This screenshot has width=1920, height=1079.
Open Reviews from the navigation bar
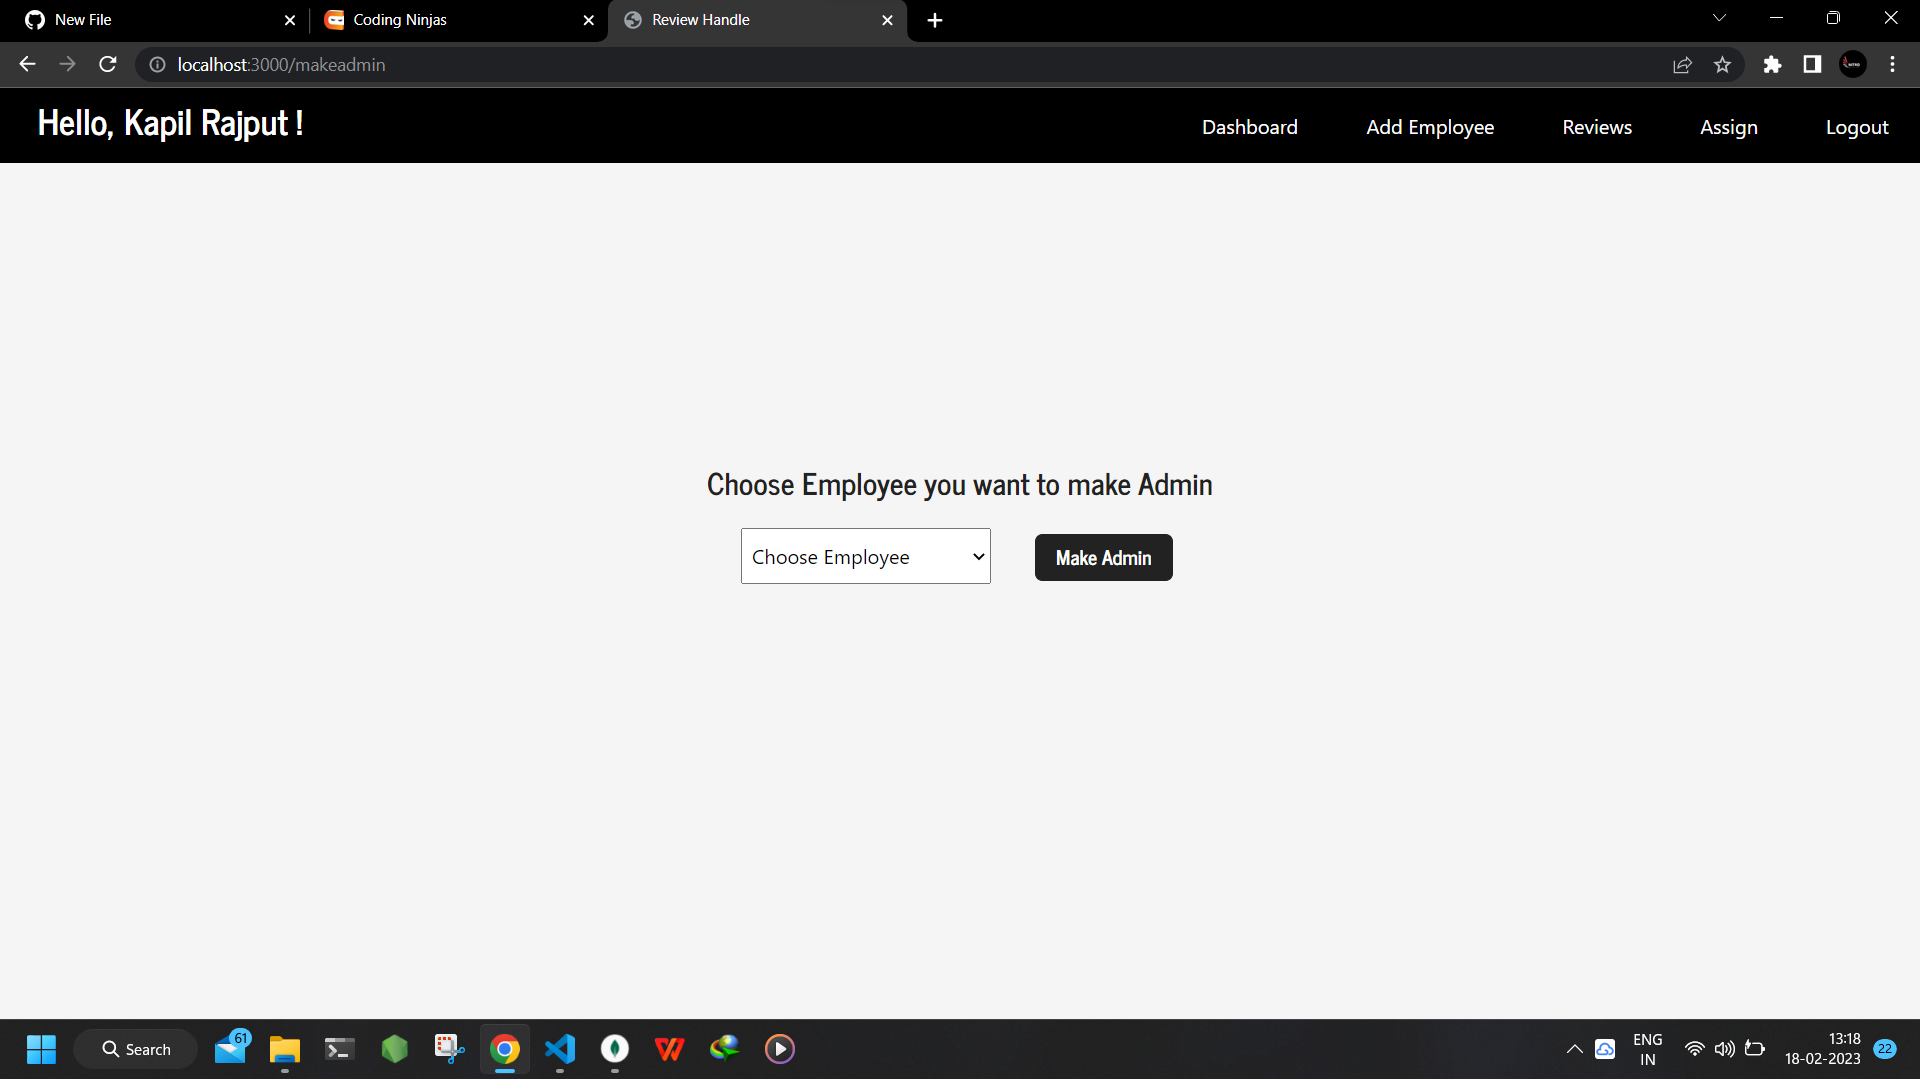1596,126
